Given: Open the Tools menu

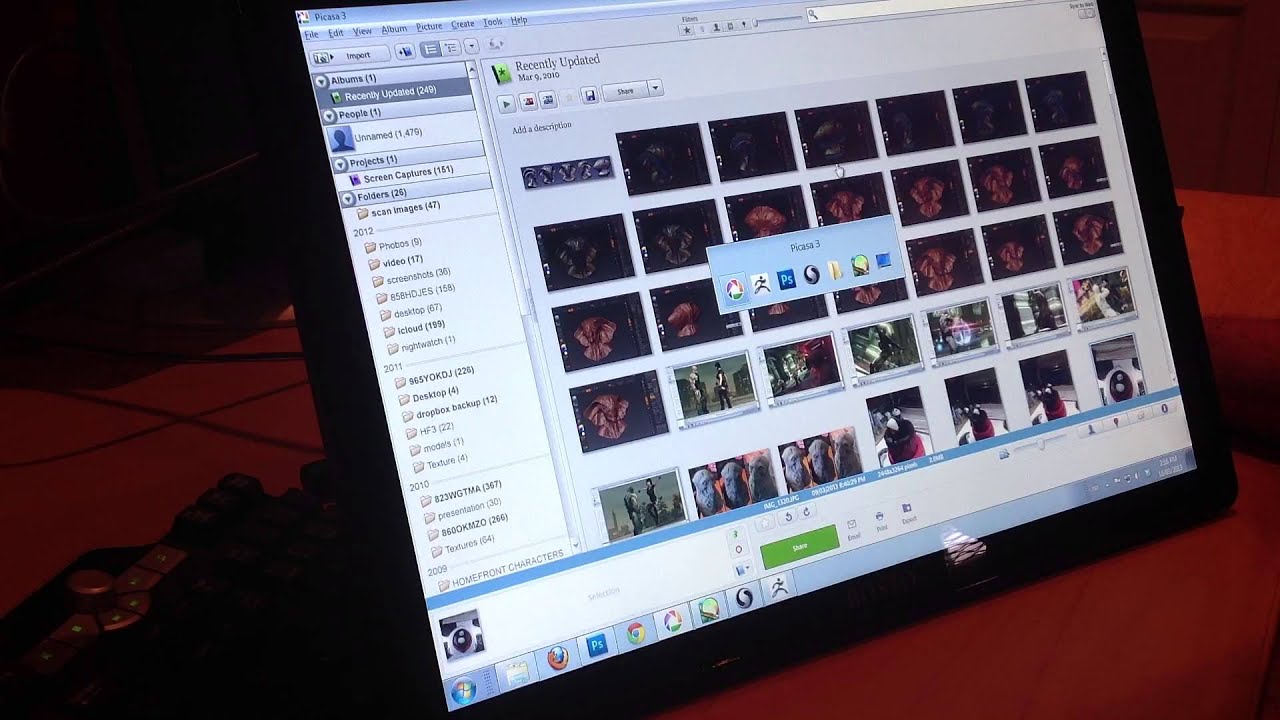Looking at the screenshot, I should coord(493,22).
